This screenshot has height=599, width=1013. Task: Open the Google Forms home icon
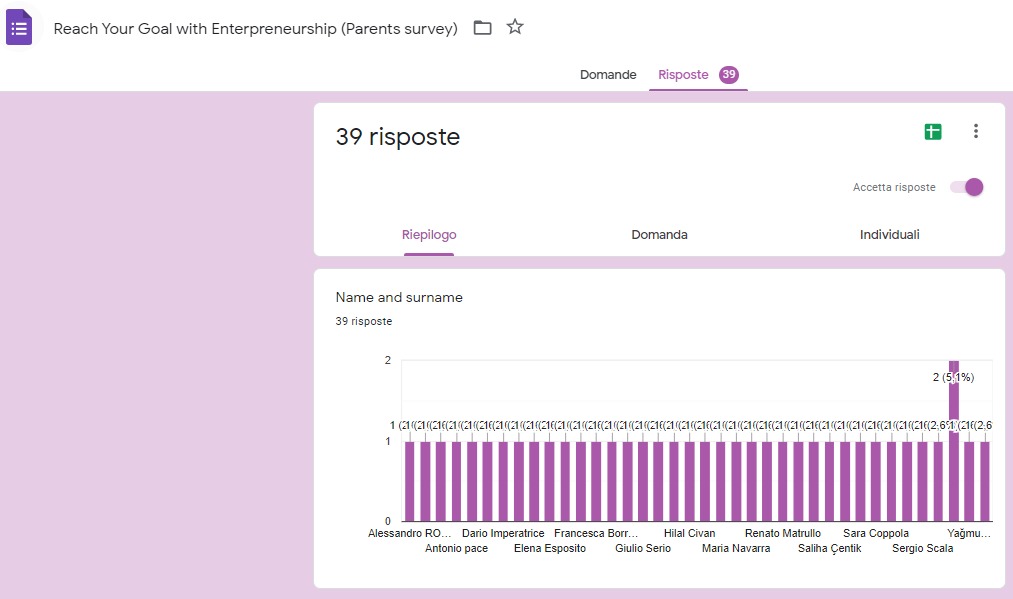click(x=19, y=28)
